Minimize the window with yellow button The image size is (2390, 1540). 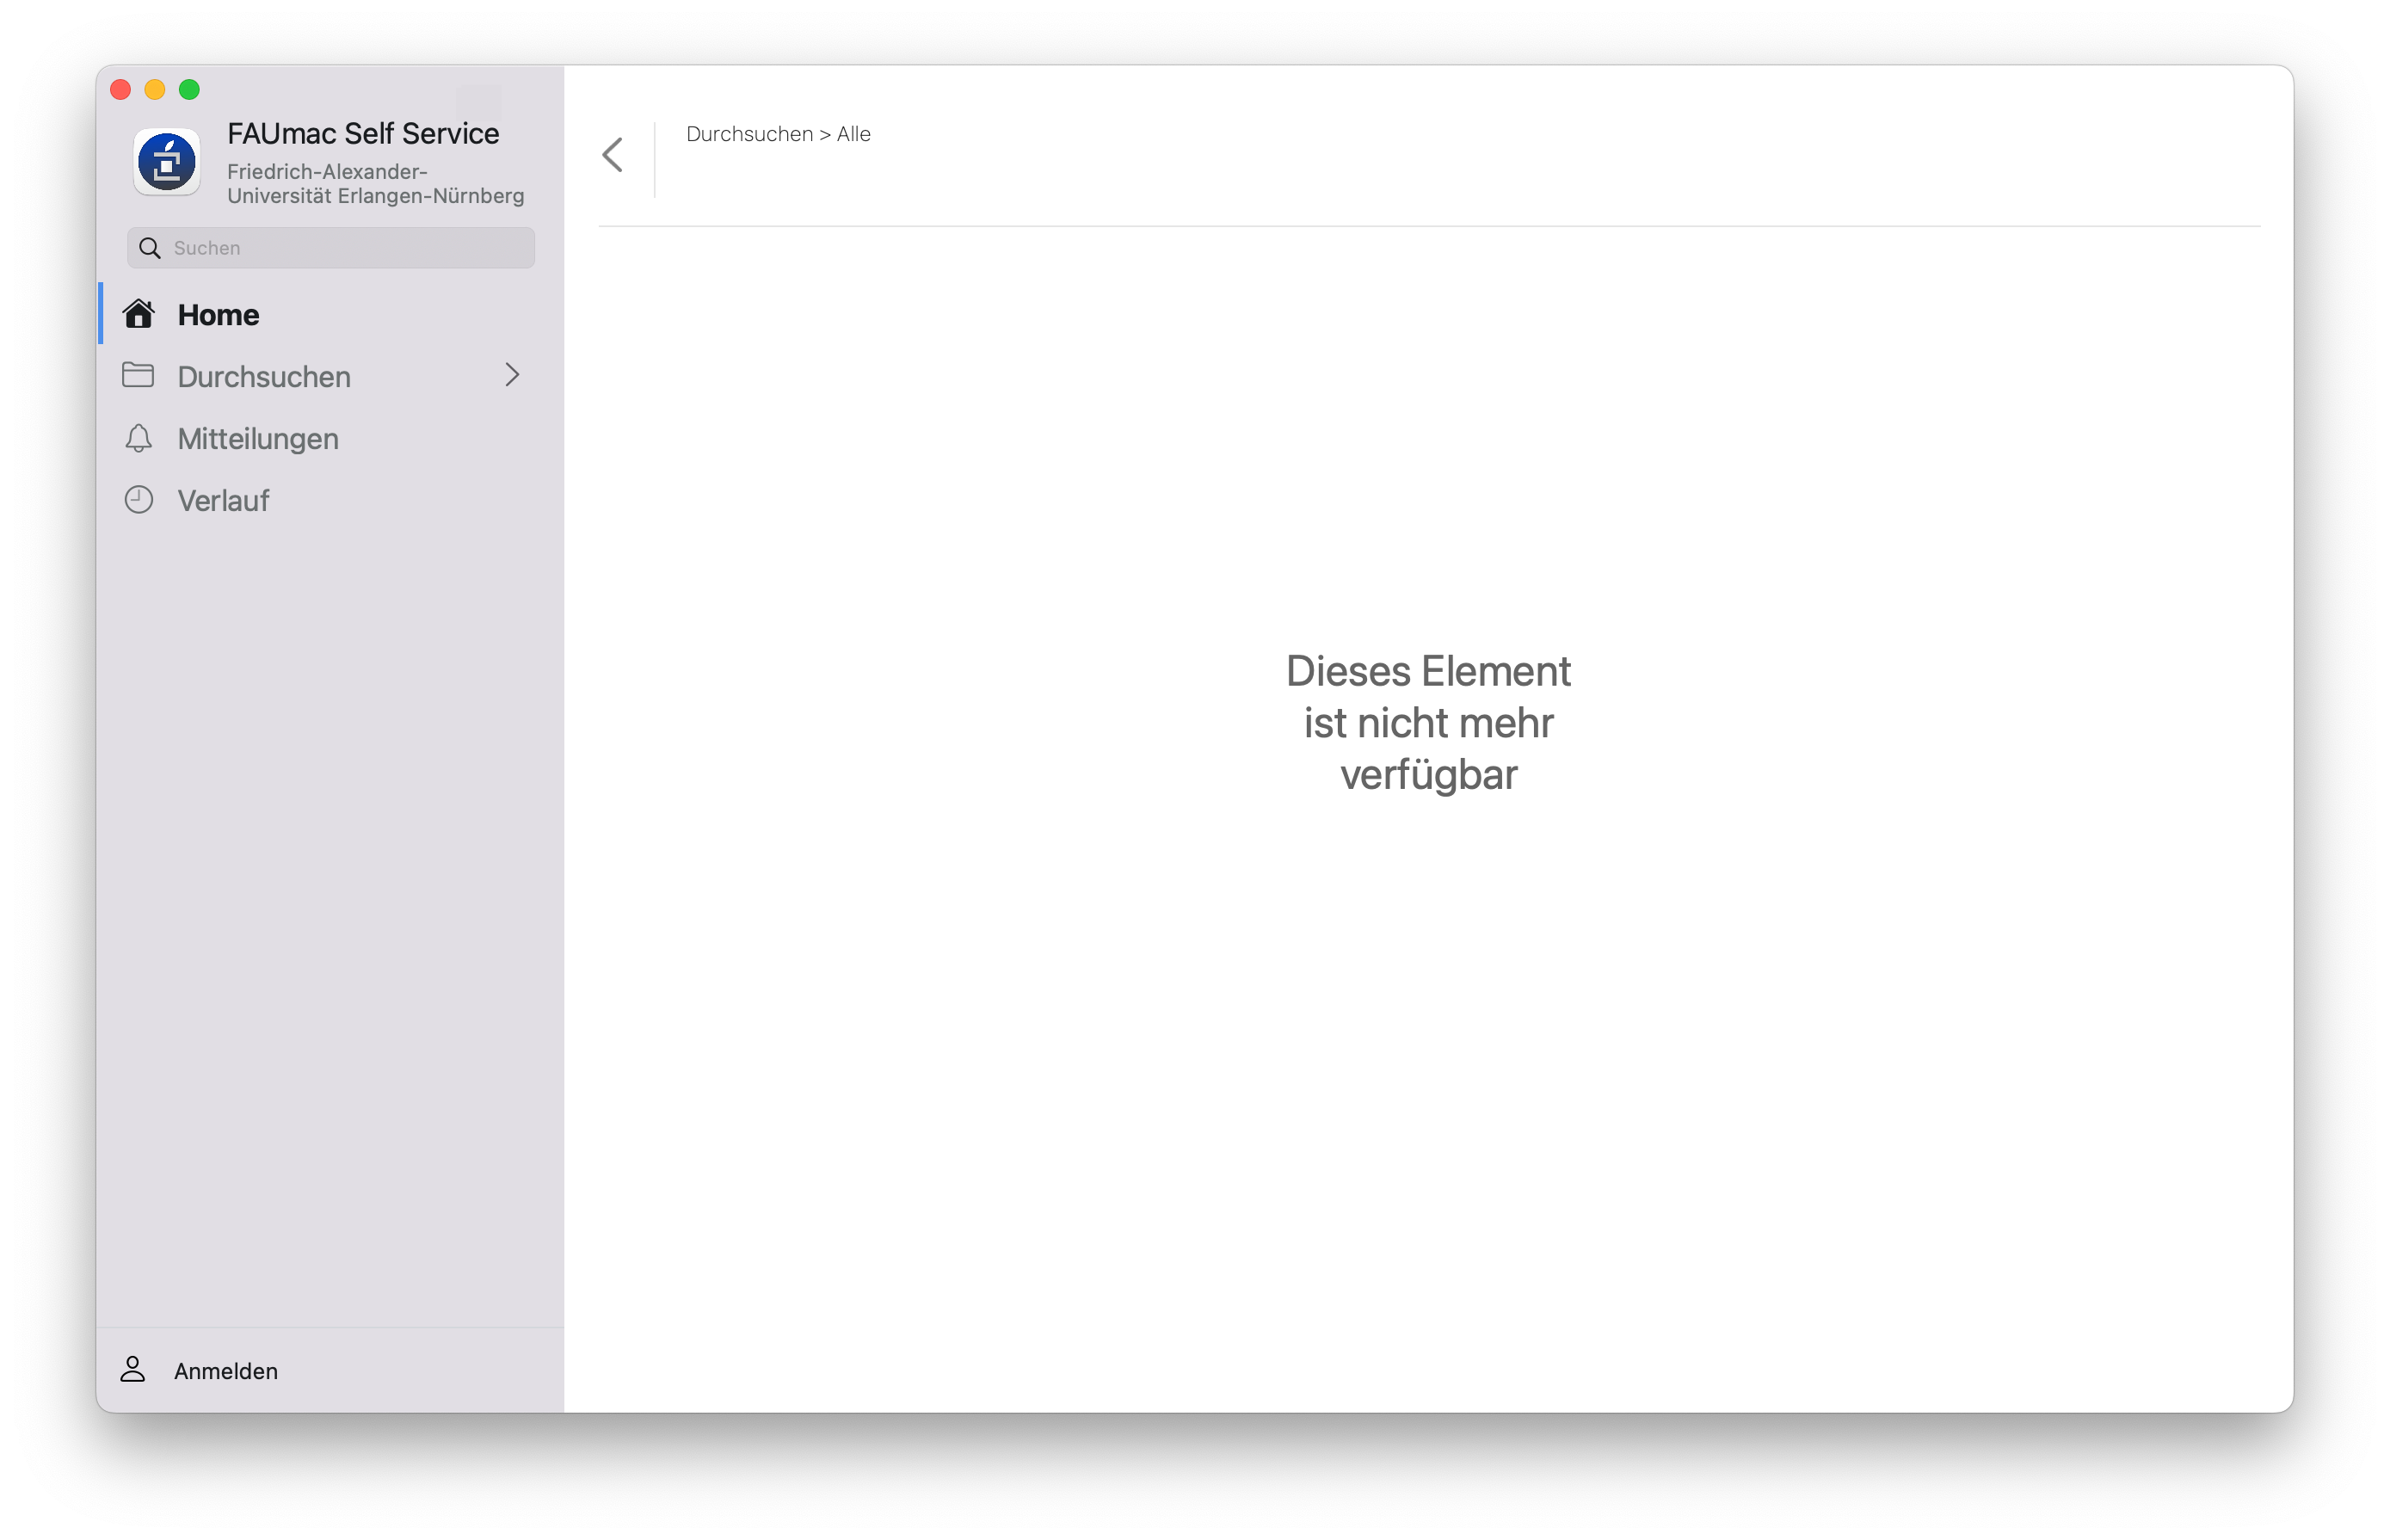(155, 90)
